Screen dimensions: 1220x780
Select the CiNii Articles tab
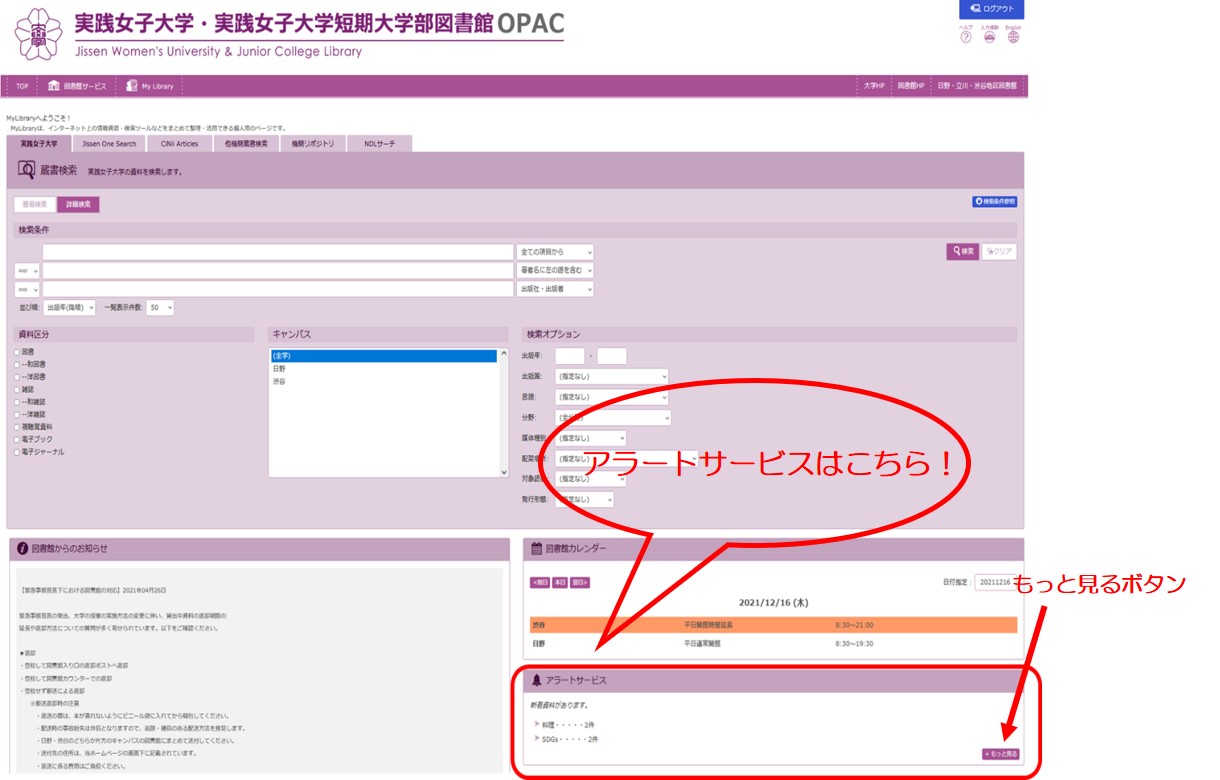pyautogui.click(x=180, y=144)
